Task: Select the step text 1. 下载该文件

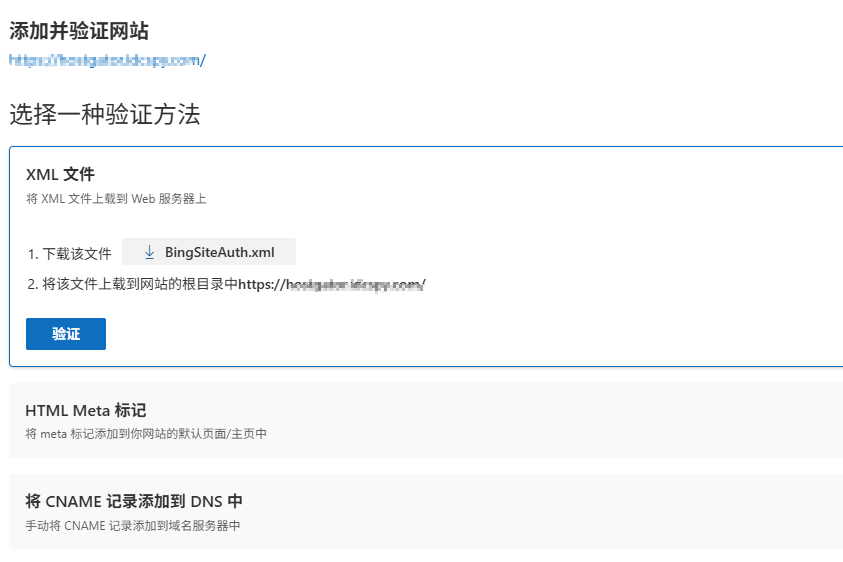Action: (x=69, y=254)
